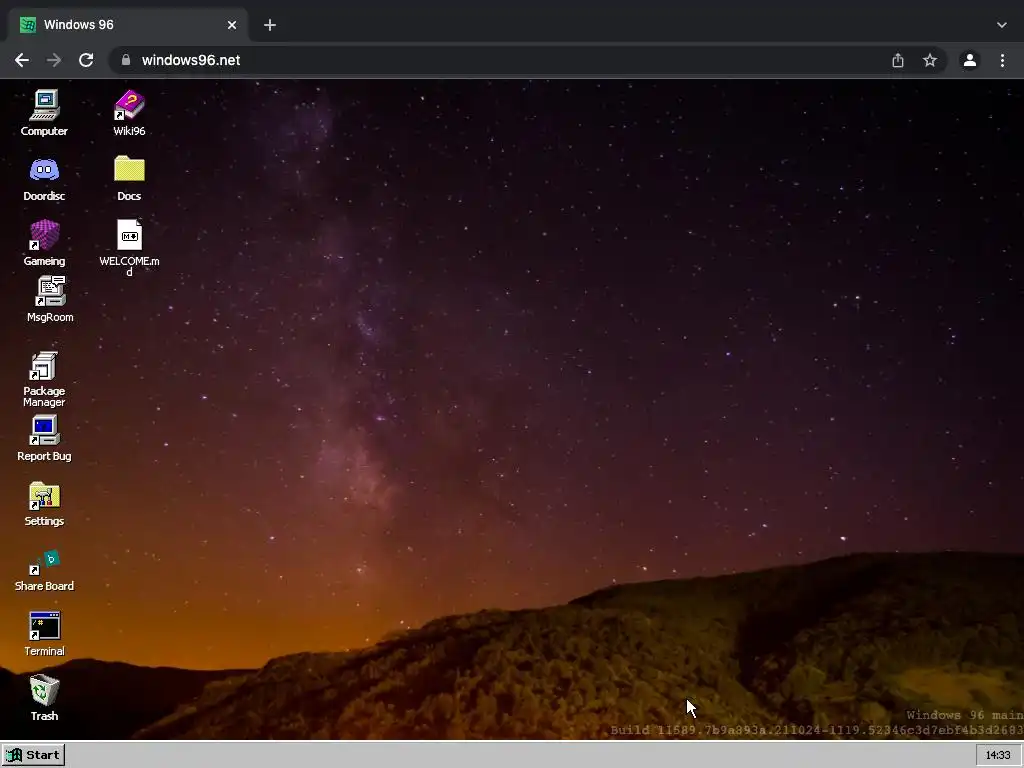Select the Windows 96 browser tab
The image size is (1024, 768).
pos(128,25)
